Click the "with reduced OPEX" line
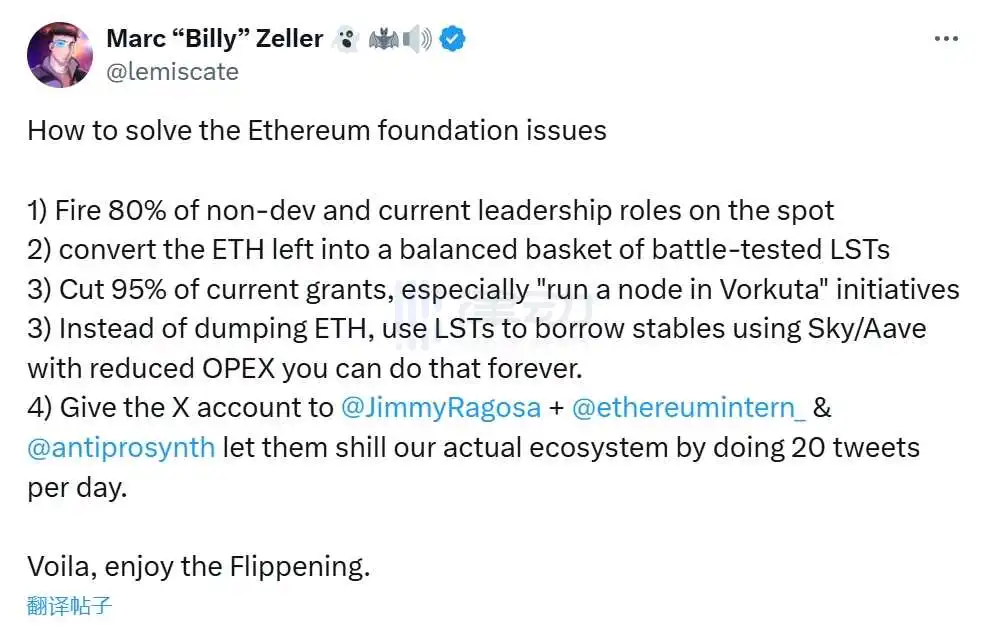The width and height of the screenshot is (987, 631). (x=305, y=368)
